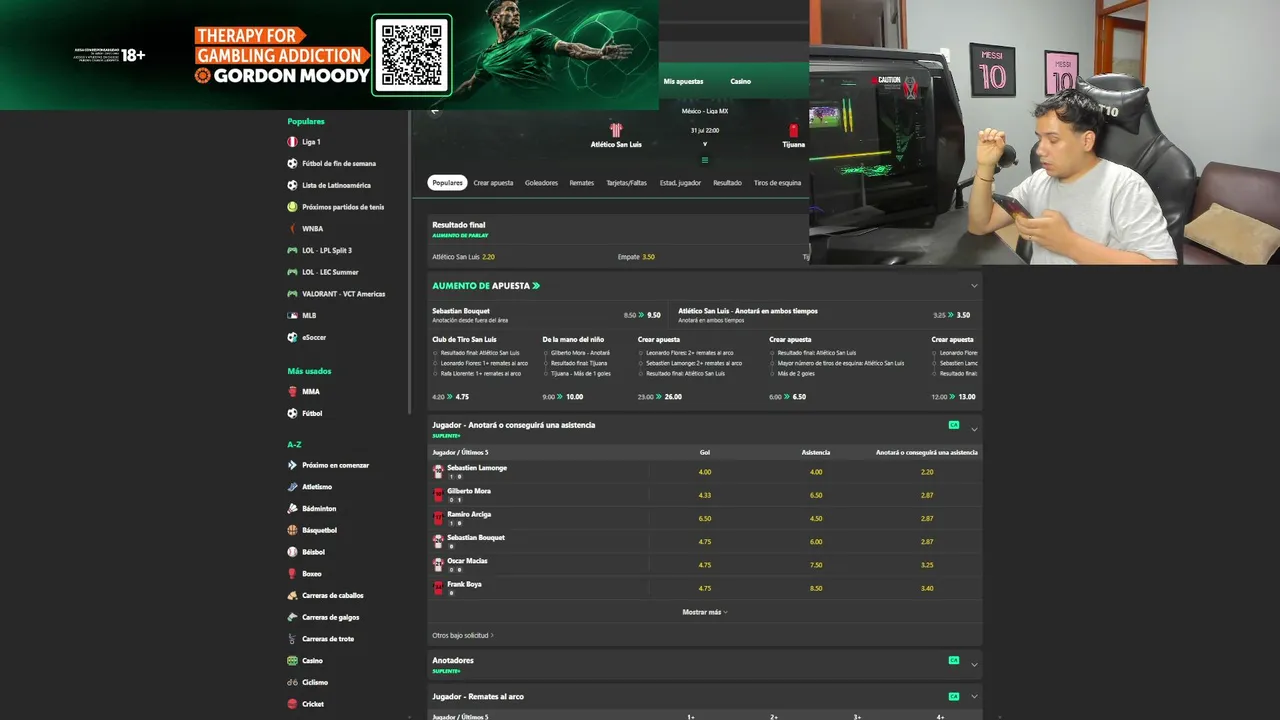Image resolution: width=1280 pixels, height=720 pixels.
Task: Click the sports sidebar scrollbar
Action: (x=409, y=260)
